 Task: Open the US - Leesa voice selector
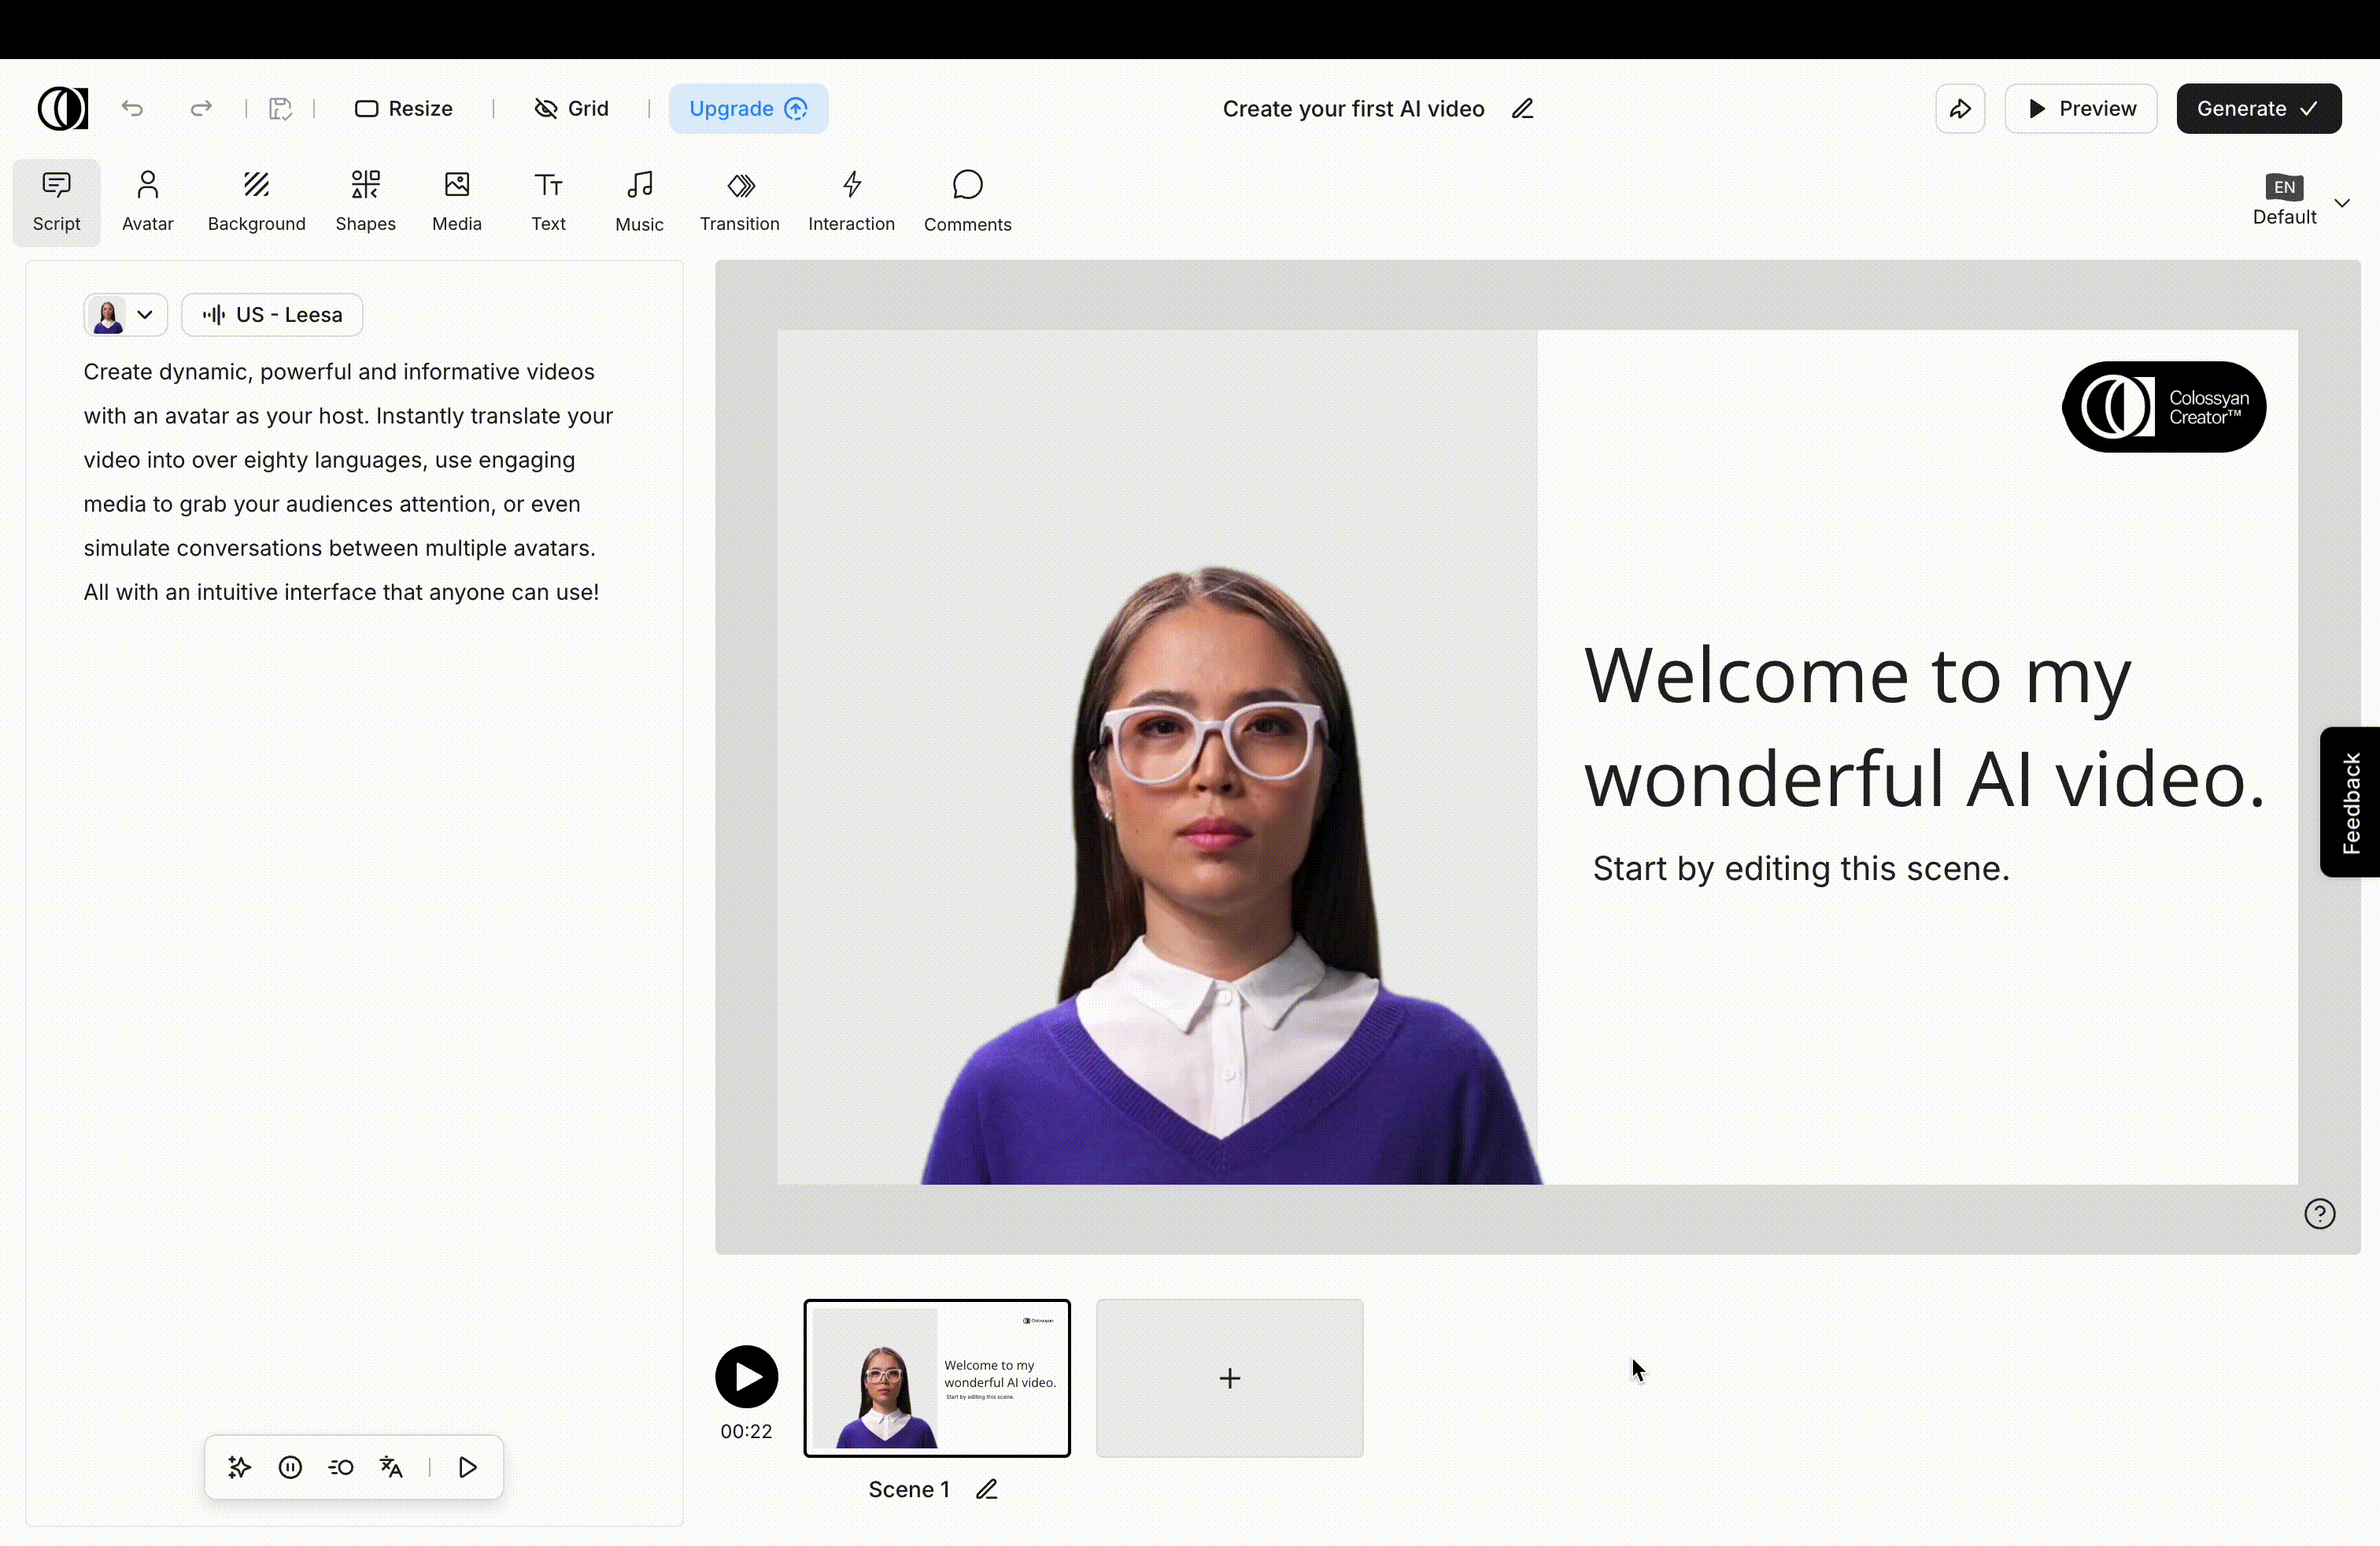coord(272,314)
